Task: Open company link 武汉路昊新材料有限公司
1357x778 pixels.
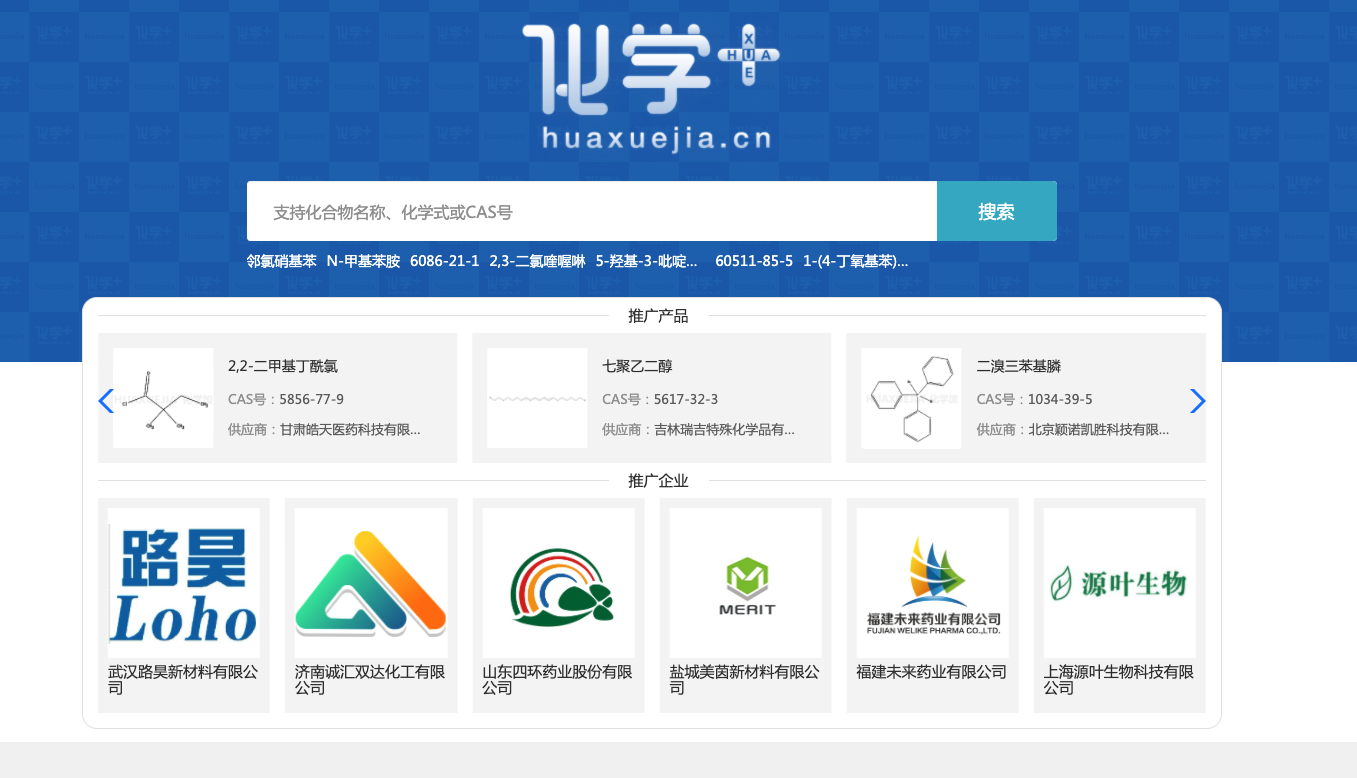Action: (184, 680)
